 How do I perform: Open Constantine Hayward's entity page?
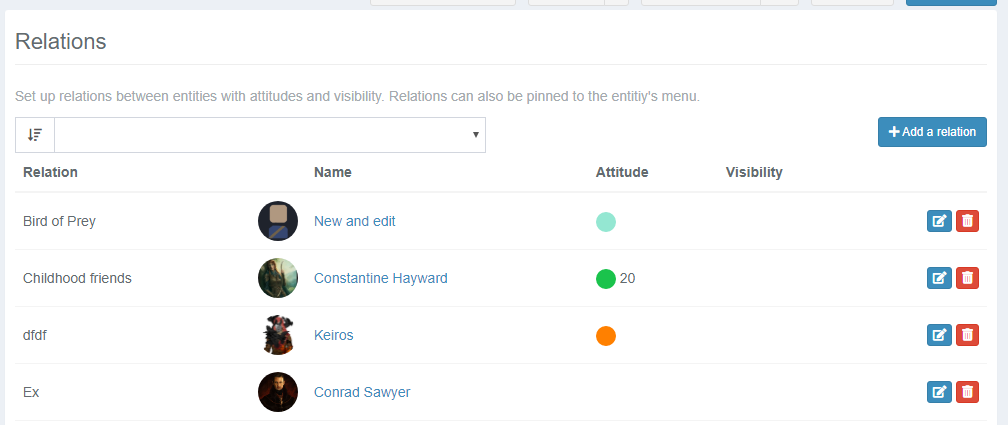click(x=380, y=278)
